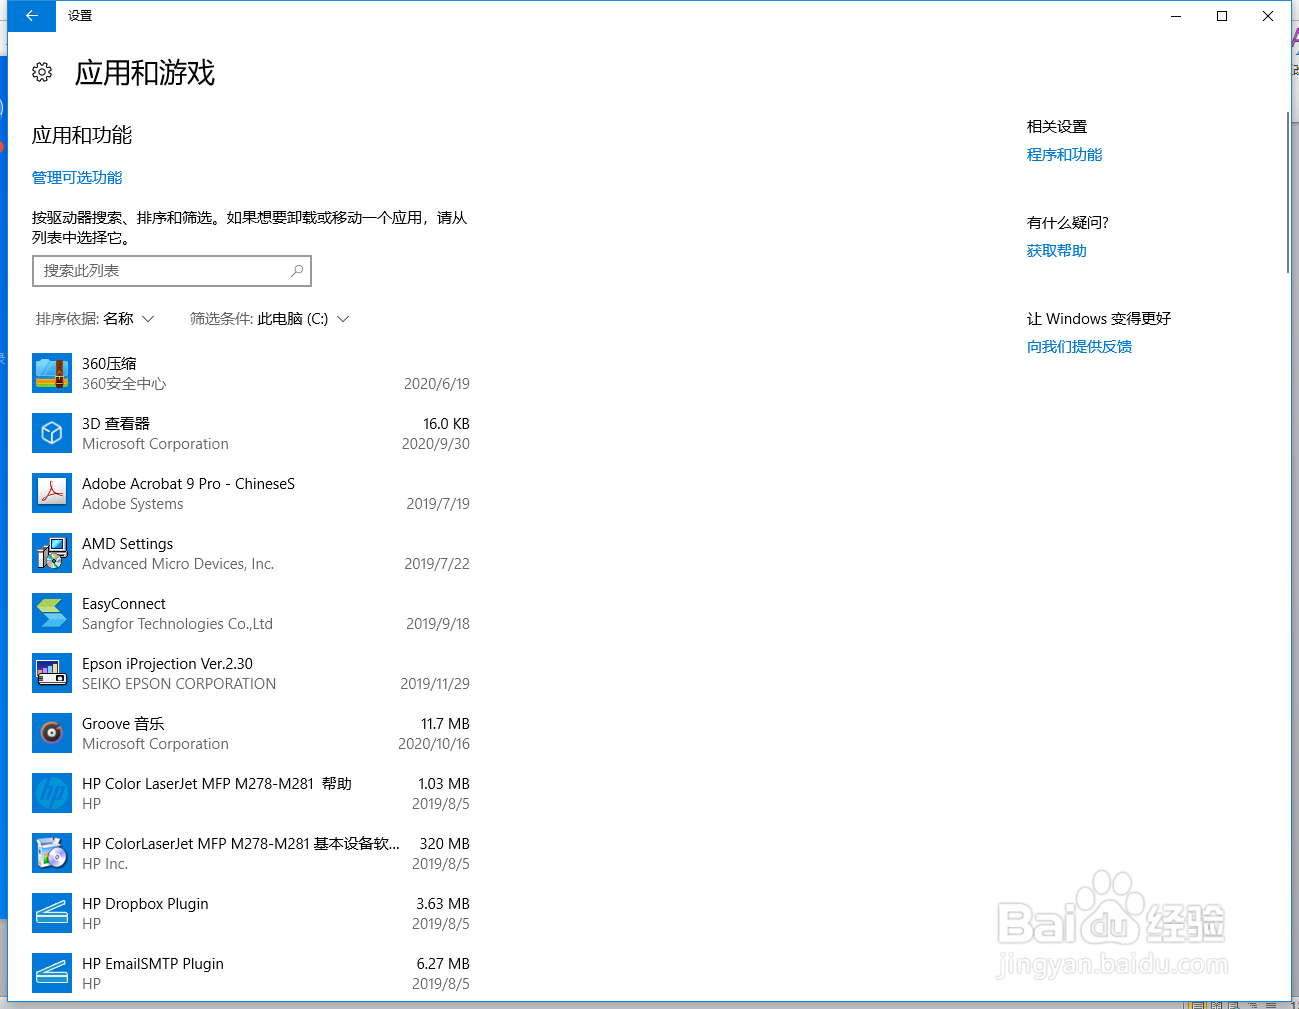Click the magnifier icon in search box
1299x1009 pixels.
coord(297,271)
